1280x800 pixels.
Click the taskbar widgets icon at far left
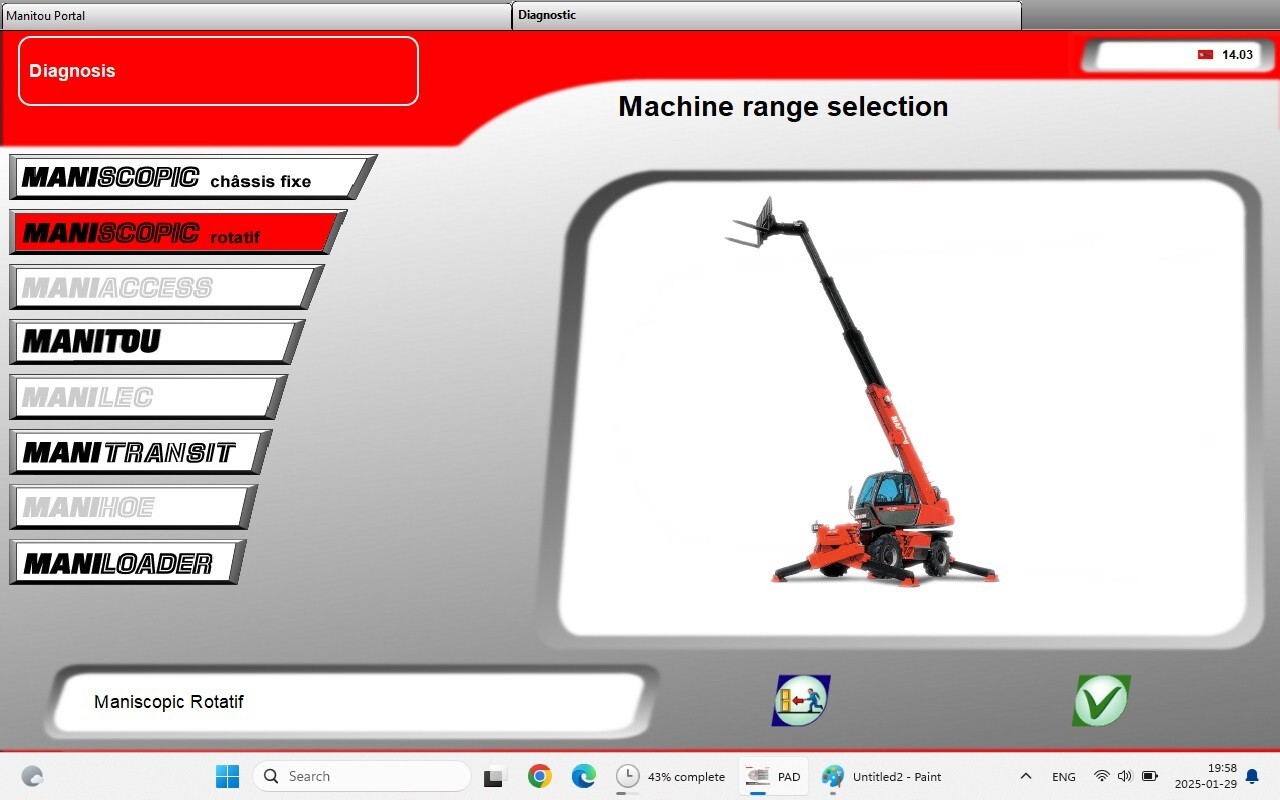pos(32,776)
